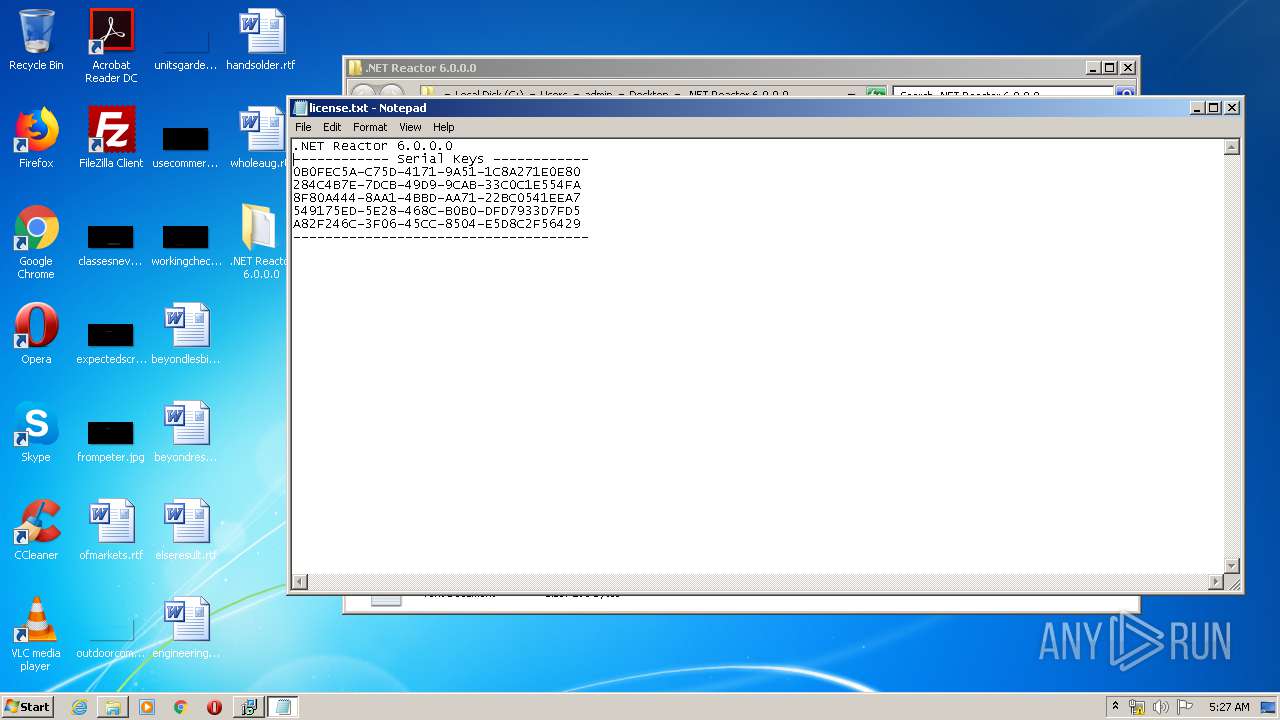Select the beyondlesbi... Word document

point(186,334)
